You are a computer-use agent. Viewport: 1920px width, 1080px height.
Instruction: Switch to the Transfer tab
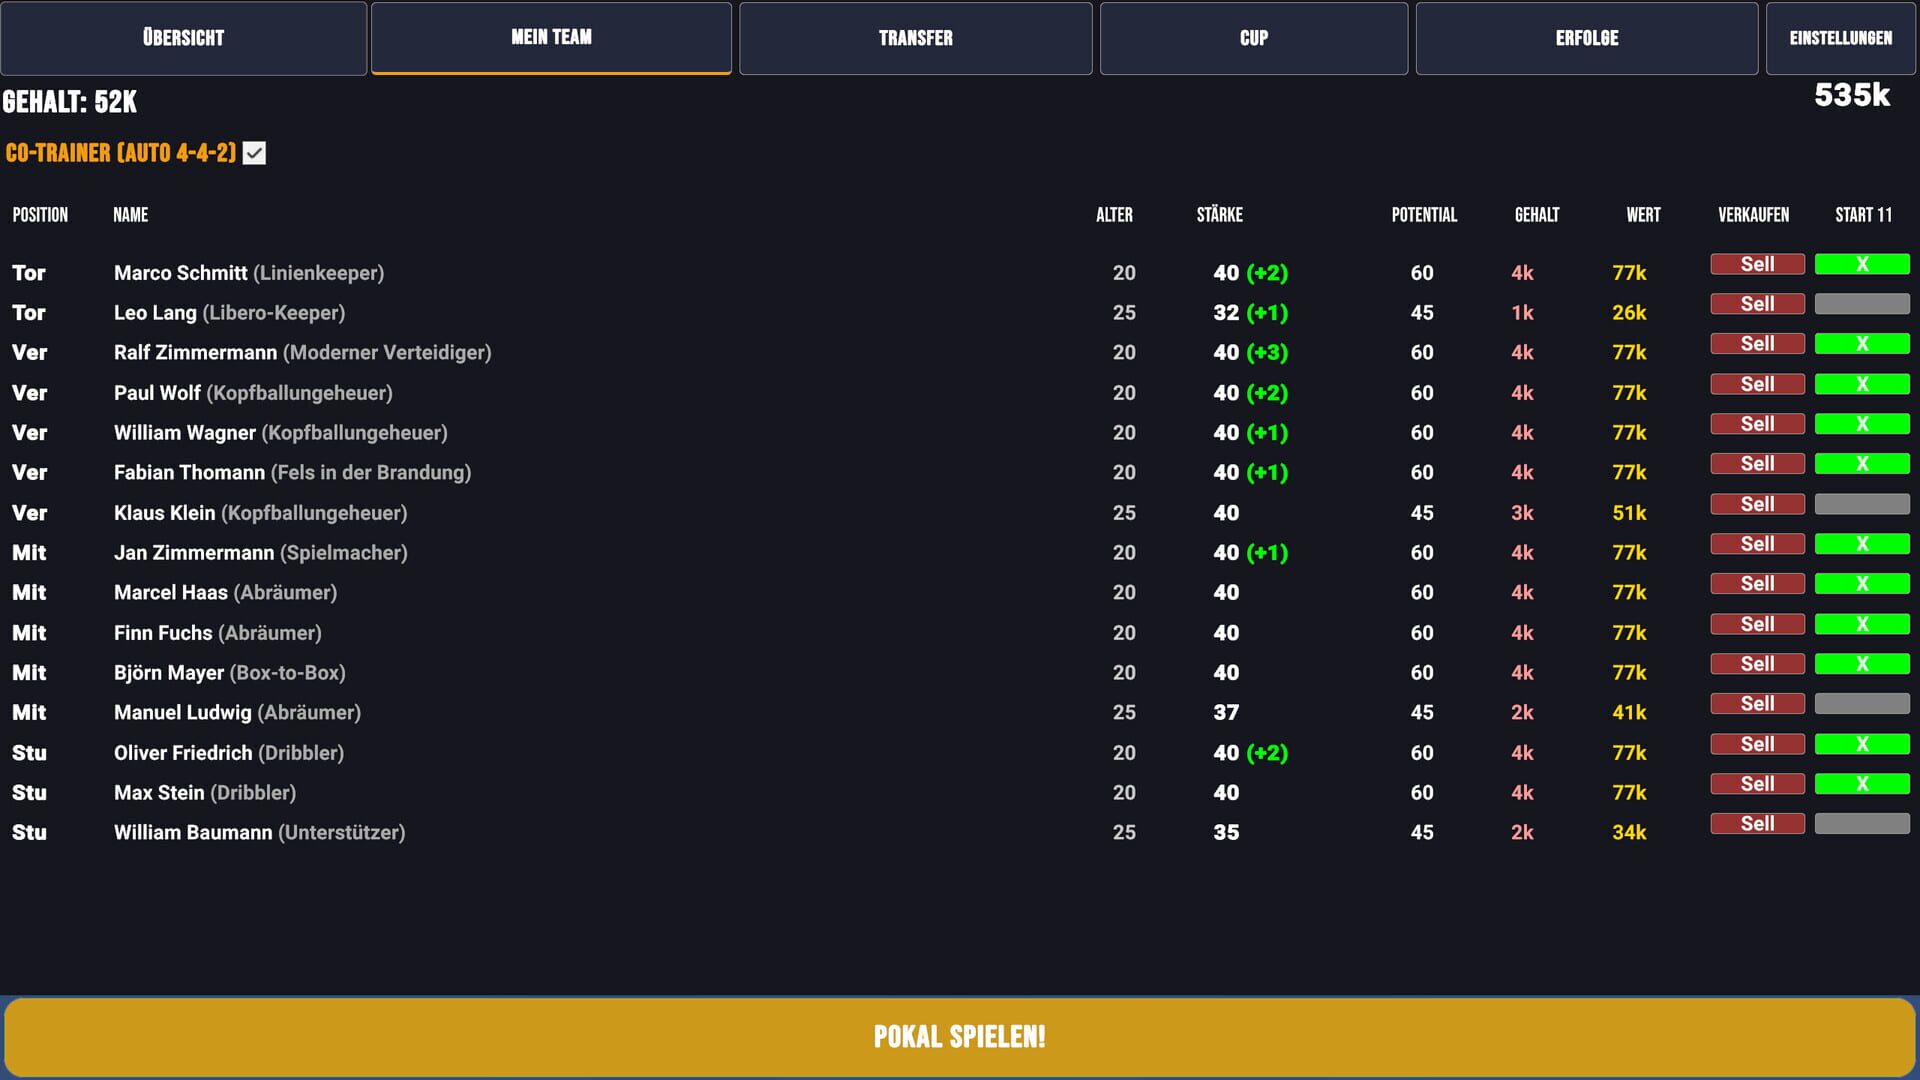(914, 38)
